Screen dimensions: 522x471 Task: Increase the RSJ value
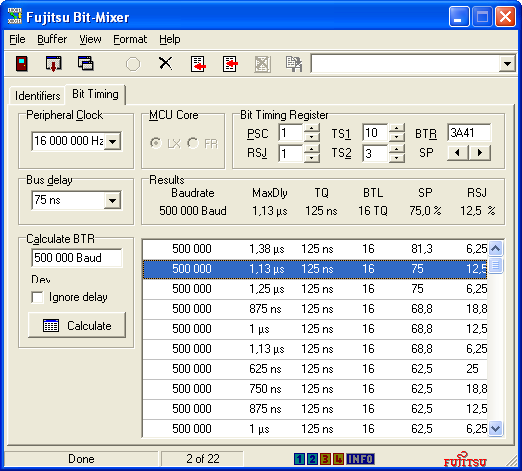[x=312, y=149]
